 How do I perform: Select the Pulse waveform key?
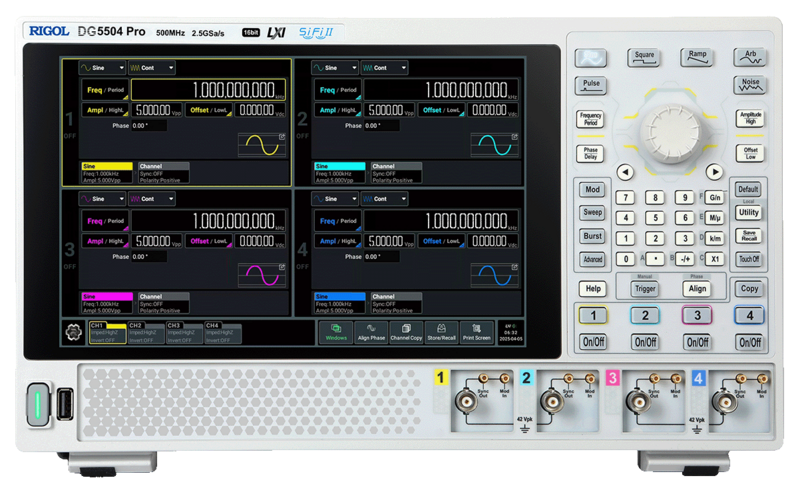[x=591, y=86]
